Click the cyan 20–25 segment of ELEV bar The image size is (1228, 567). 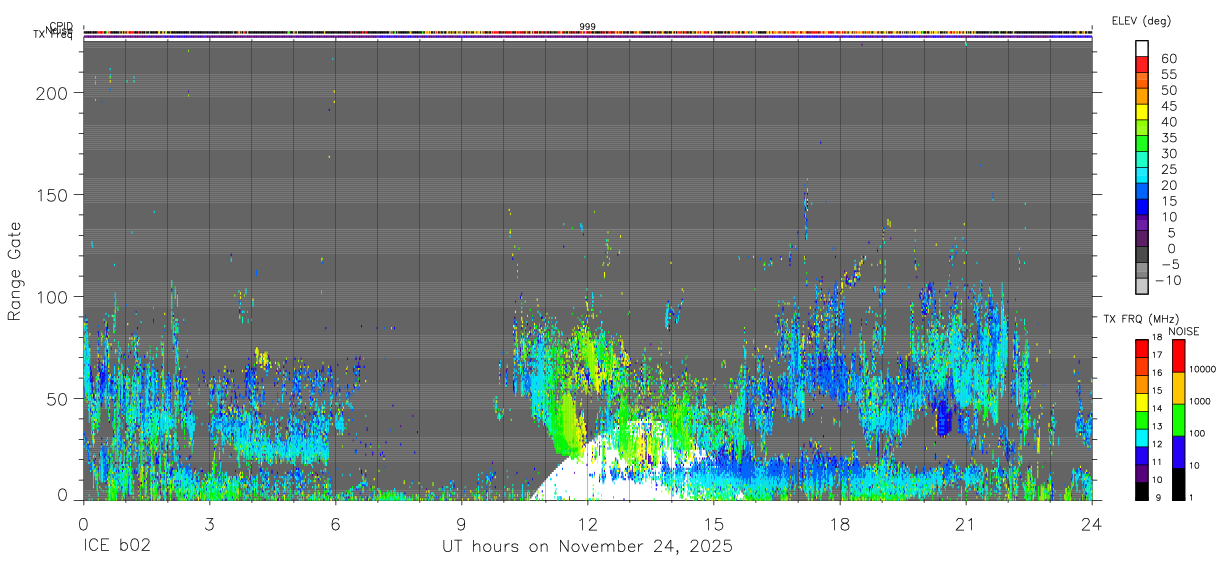coord(1141,176)
